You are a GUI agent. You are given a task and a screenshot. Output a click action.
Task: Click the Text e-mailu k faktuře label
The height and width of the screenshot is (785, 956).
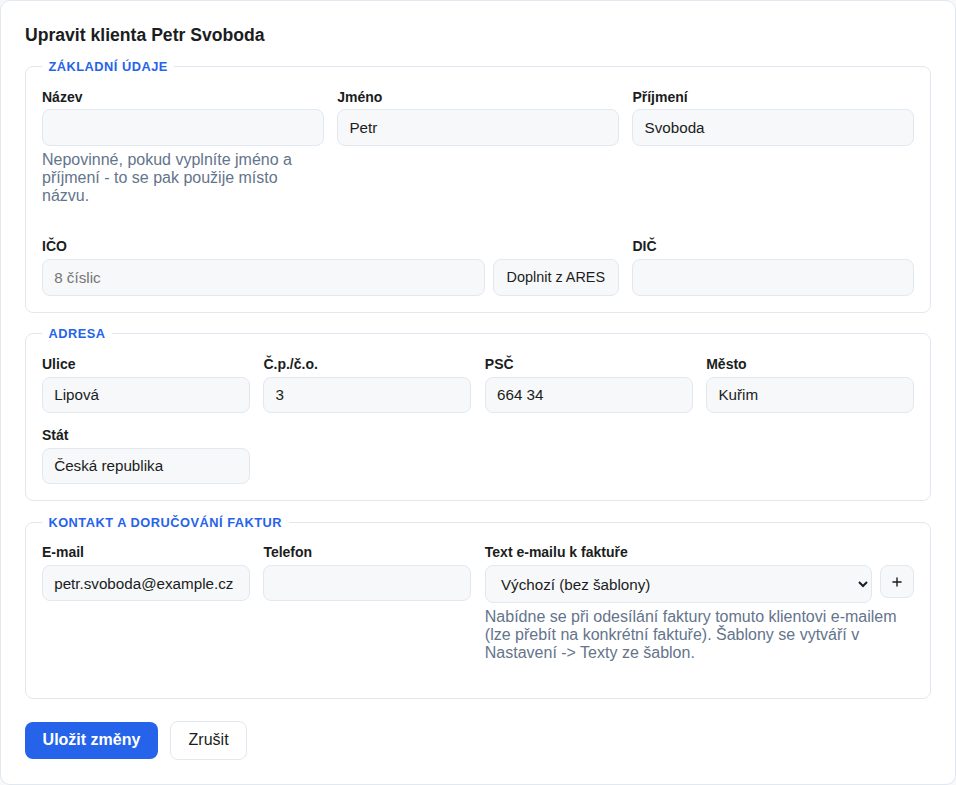[x=556, y=552]
